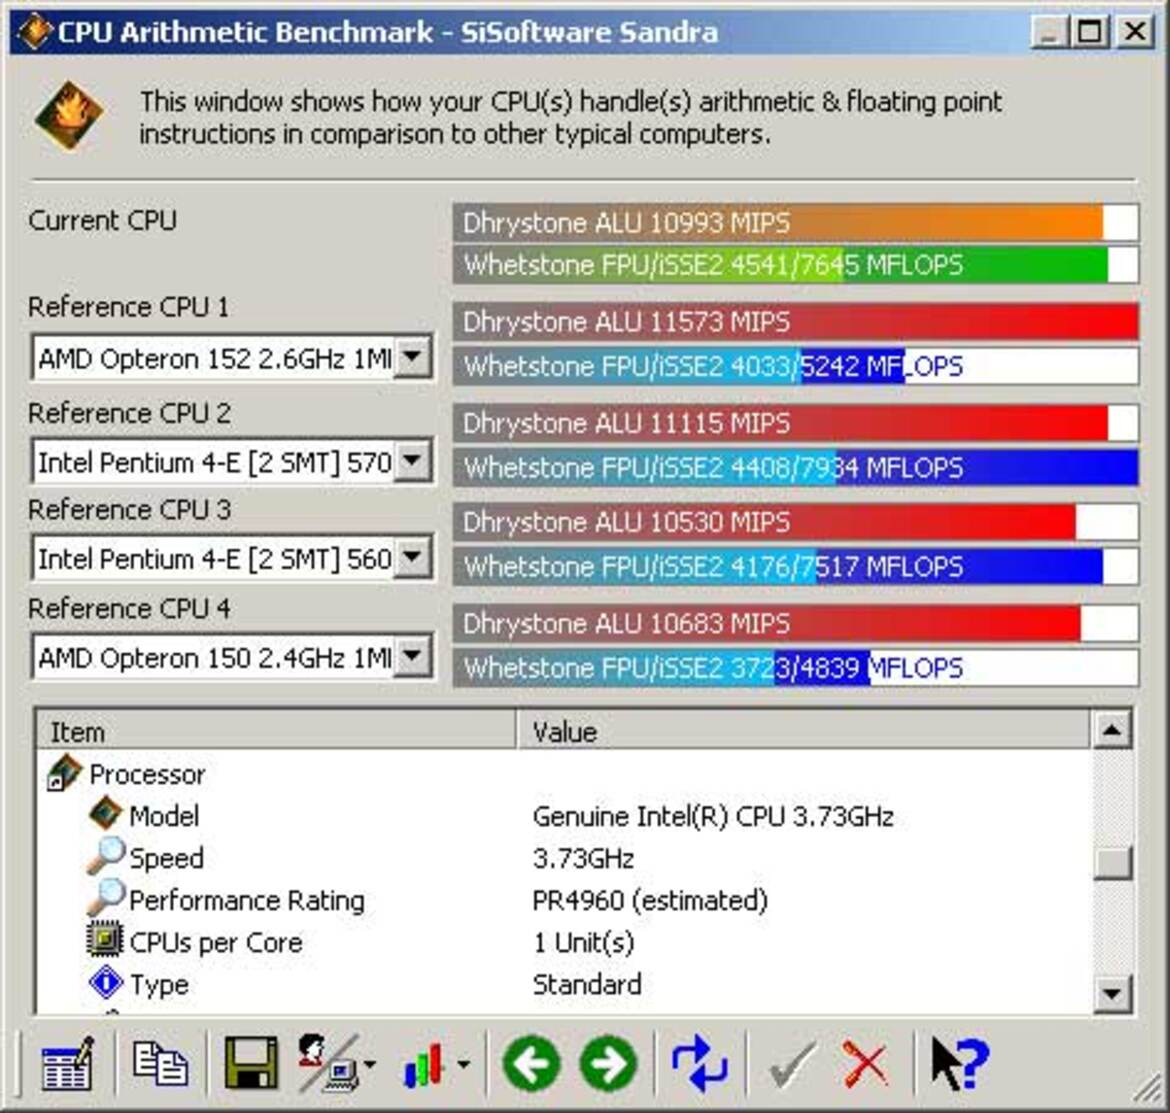Image resolution: width=1170 pixels, height=1113 pixels.
Task: Click the Whetstone 3723/4839 MFLOPS bar
Action: click(795, 668)
